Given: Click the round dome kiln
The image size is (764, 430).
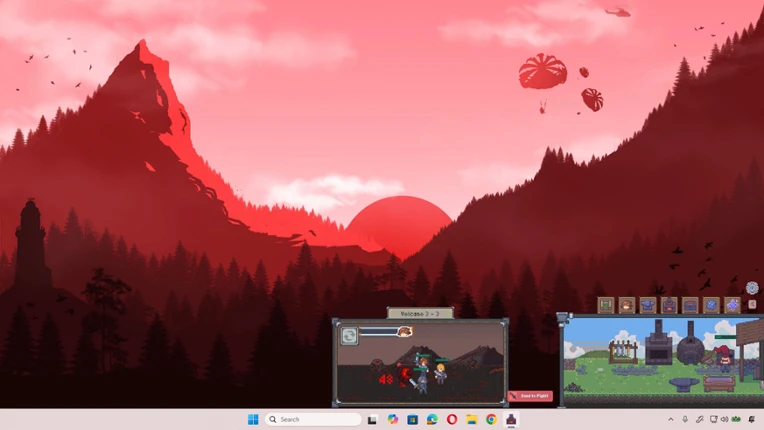Looking at the screenshot, I should coord(690,344).
